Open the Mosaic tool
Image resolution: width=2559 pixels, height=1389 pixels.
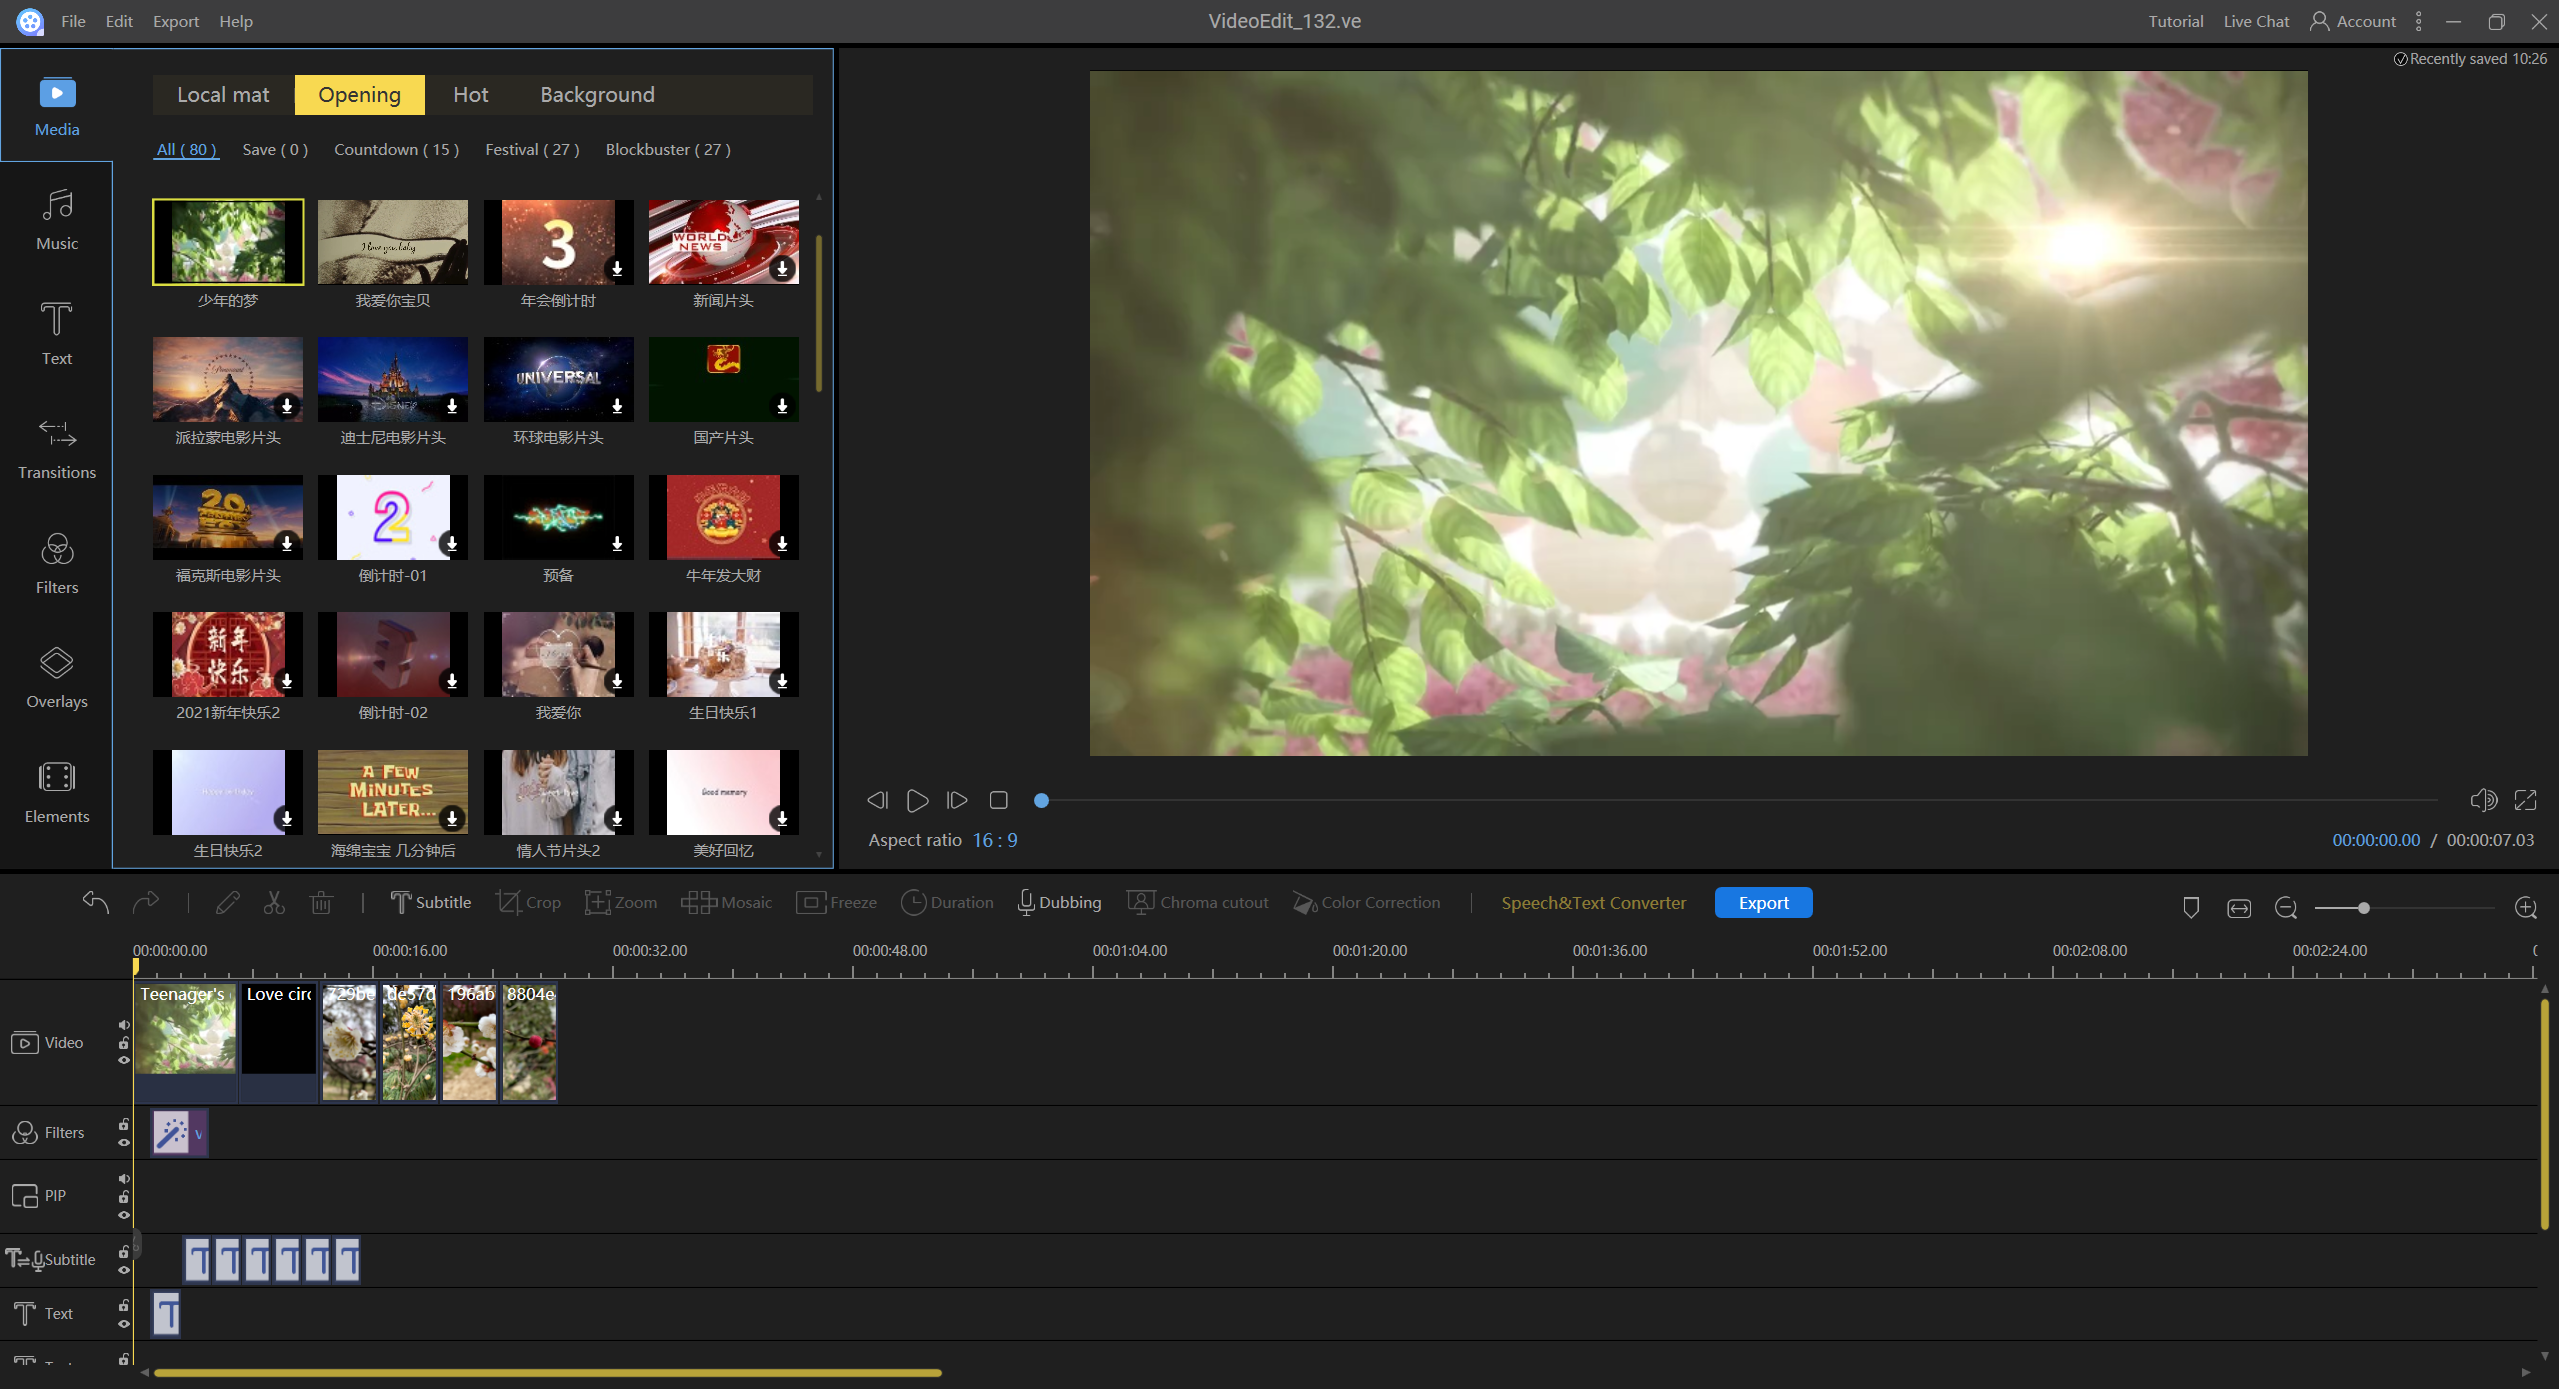coord(727,902)
